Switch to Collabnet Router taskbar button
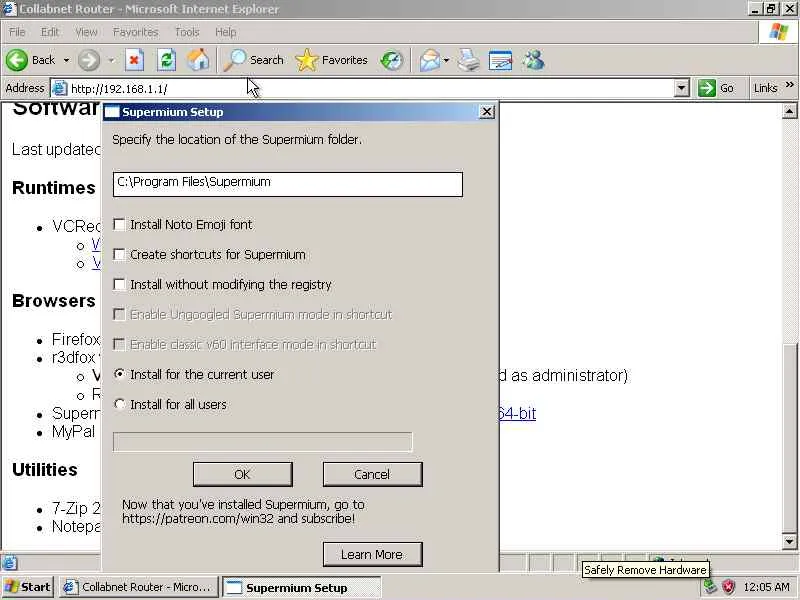This screenshot has width=800, height=600. click(139, 587)
